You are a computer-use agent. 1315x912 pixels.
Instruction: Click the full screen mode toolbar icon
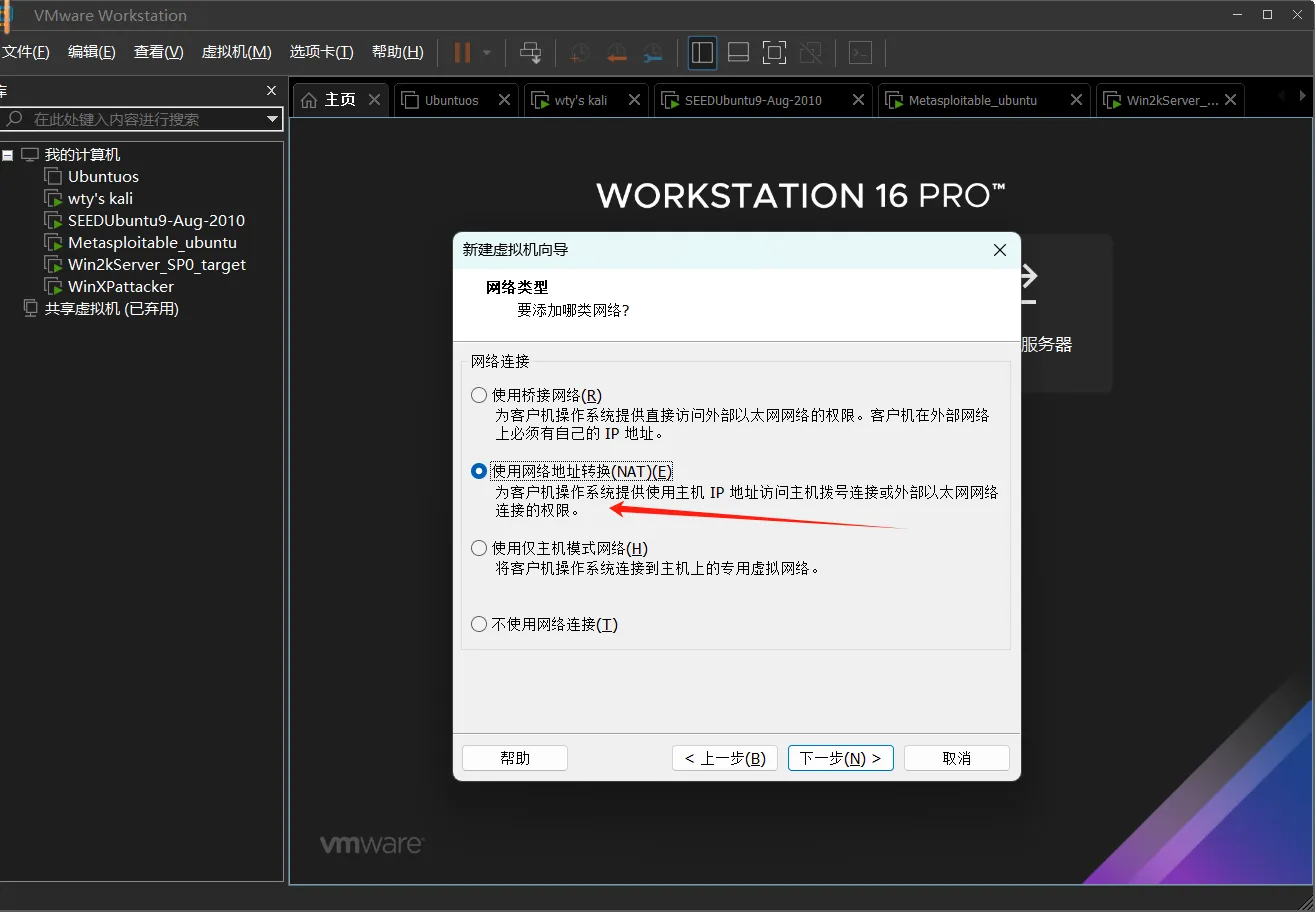(775, 53)
